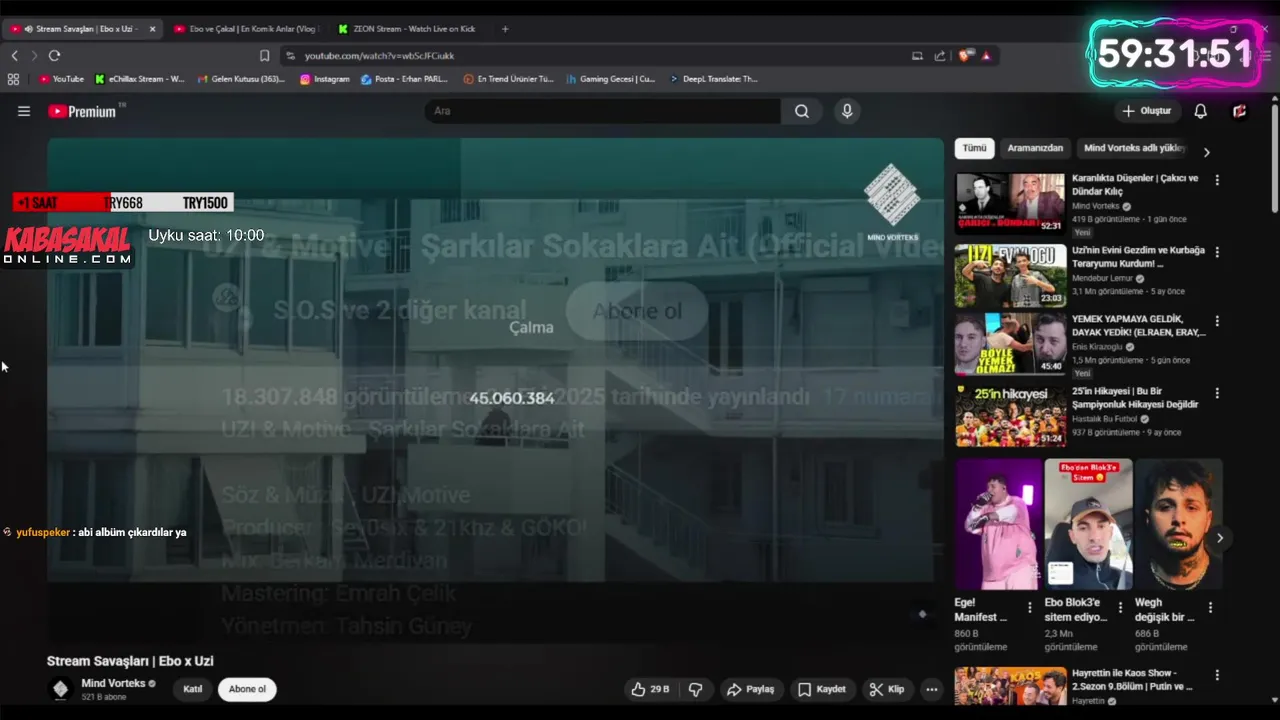
Task: Open the YouTube hamburger guide menu
Action: [24, 111]
